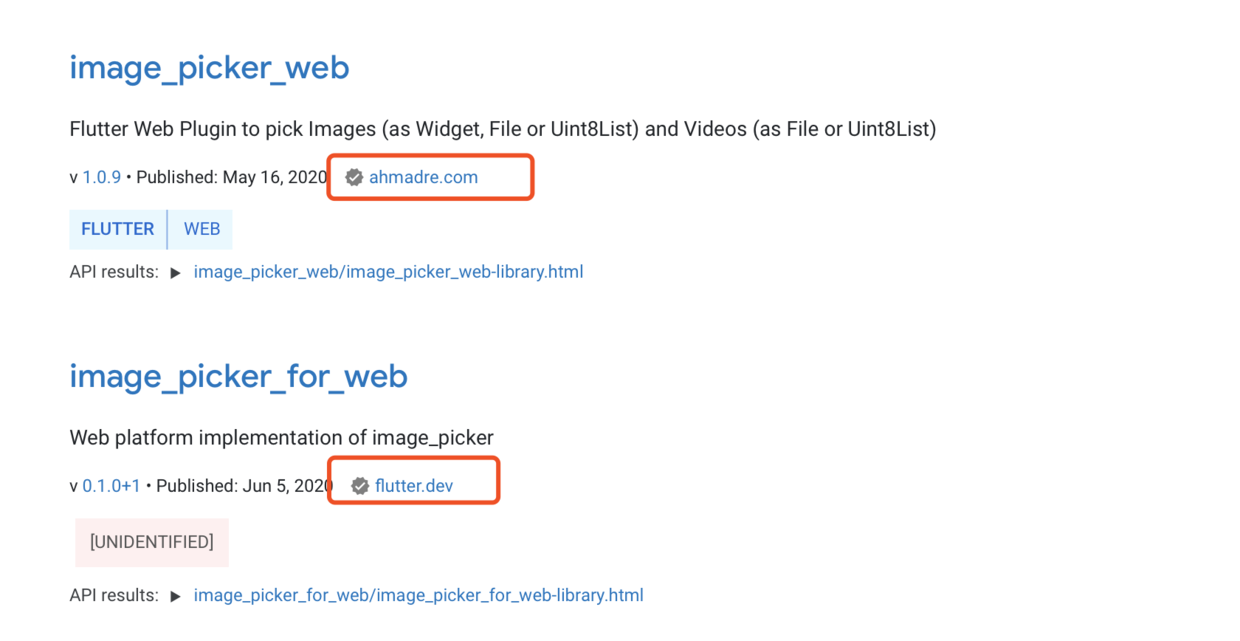
Task: Click the first 'API results:' label
Action: click(x=114, y=272)
